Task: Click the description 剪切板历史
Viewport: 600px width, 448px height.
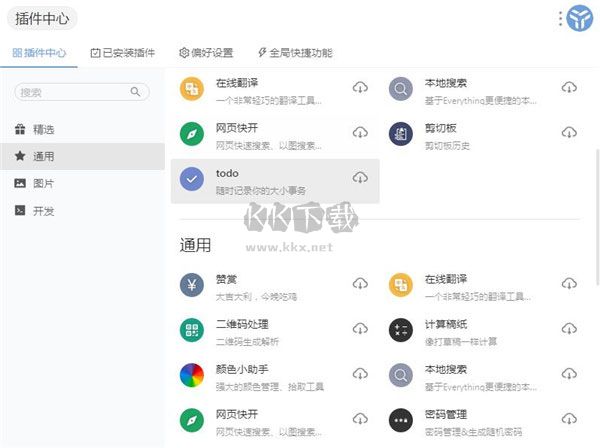Action: point(447,145)
